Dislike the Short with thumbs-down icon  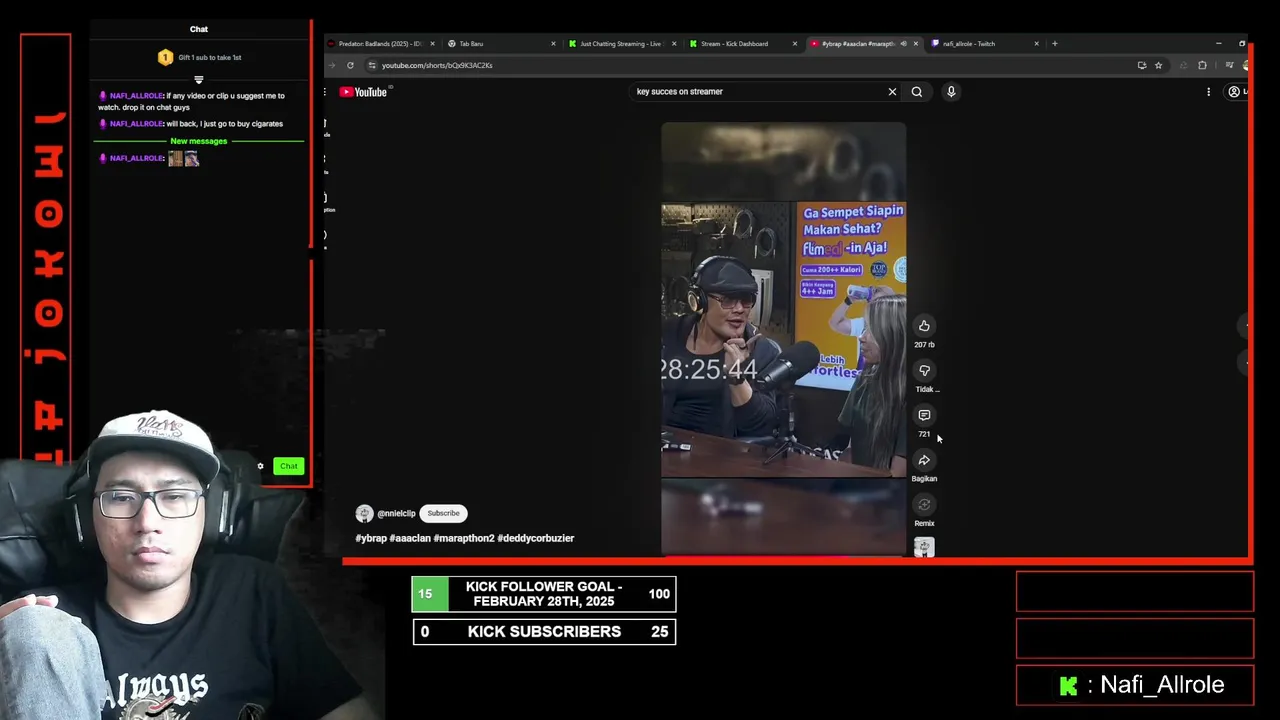click(924, 371)
